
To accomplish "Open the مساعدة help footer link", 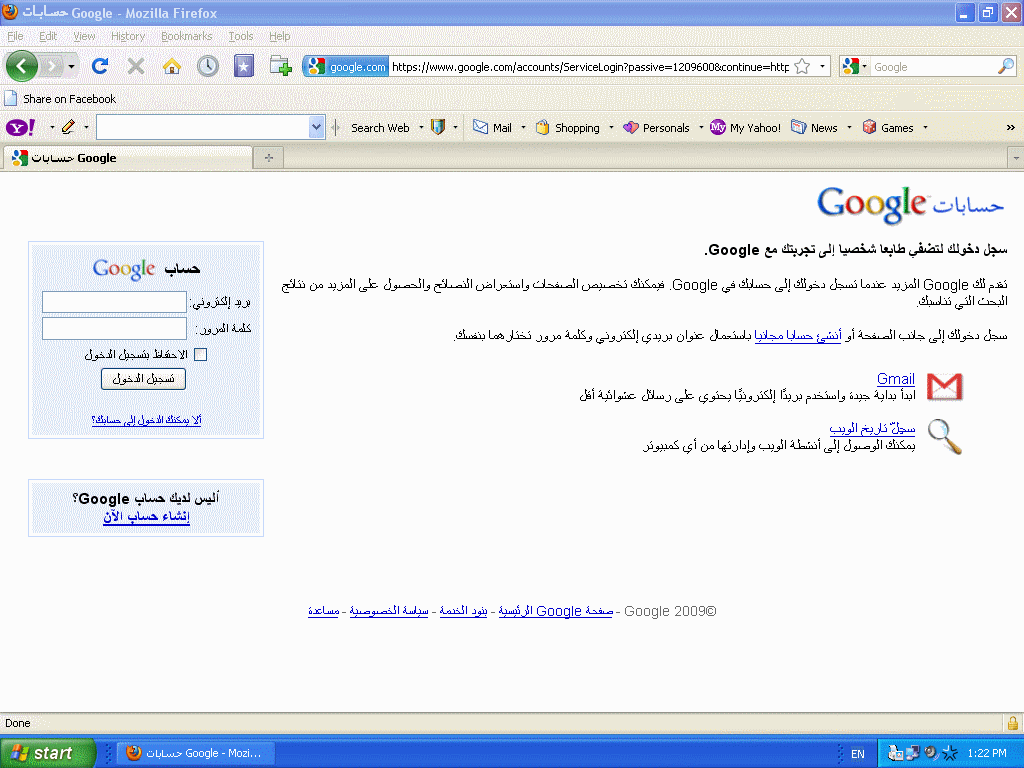I will coord(323,611).
